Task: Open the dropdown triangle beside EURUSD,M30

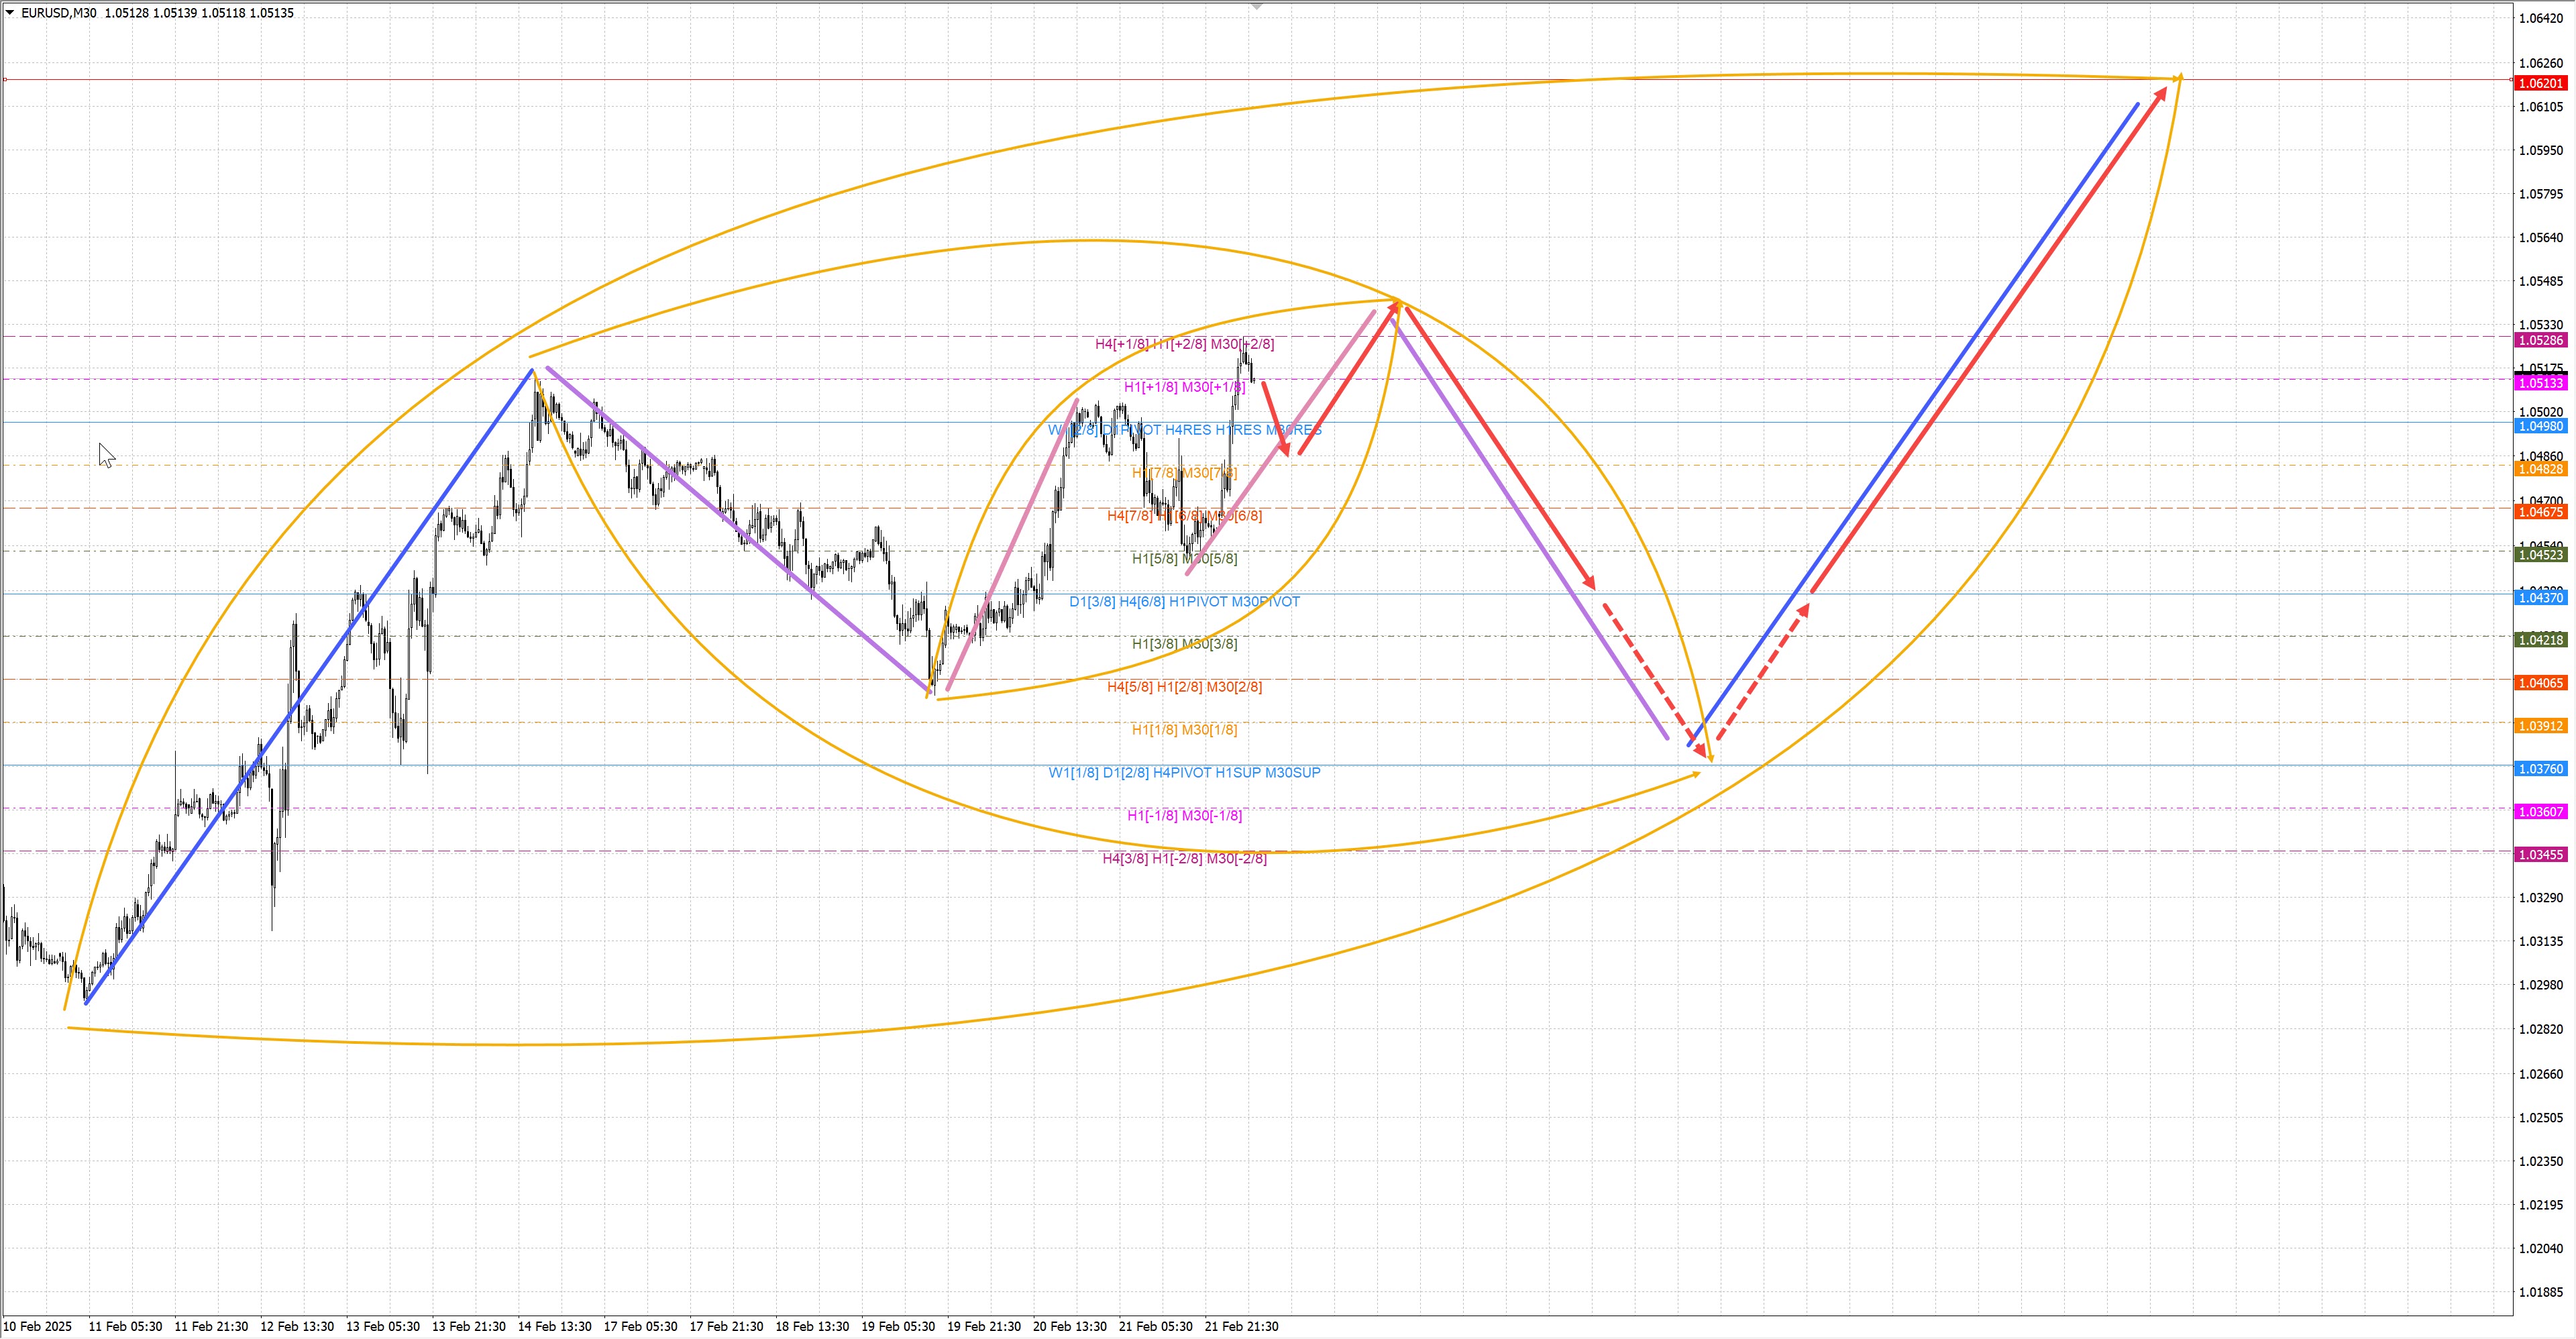Action: click(x=10, y=13)
